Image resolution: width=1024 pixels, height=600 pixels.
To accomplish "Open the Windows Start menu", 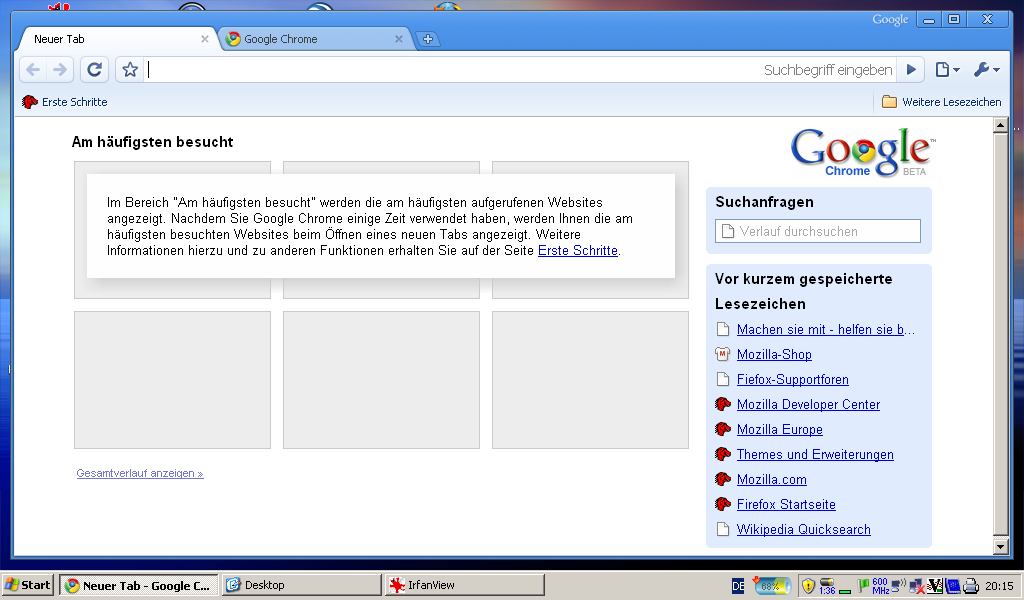I will (28, 585).
